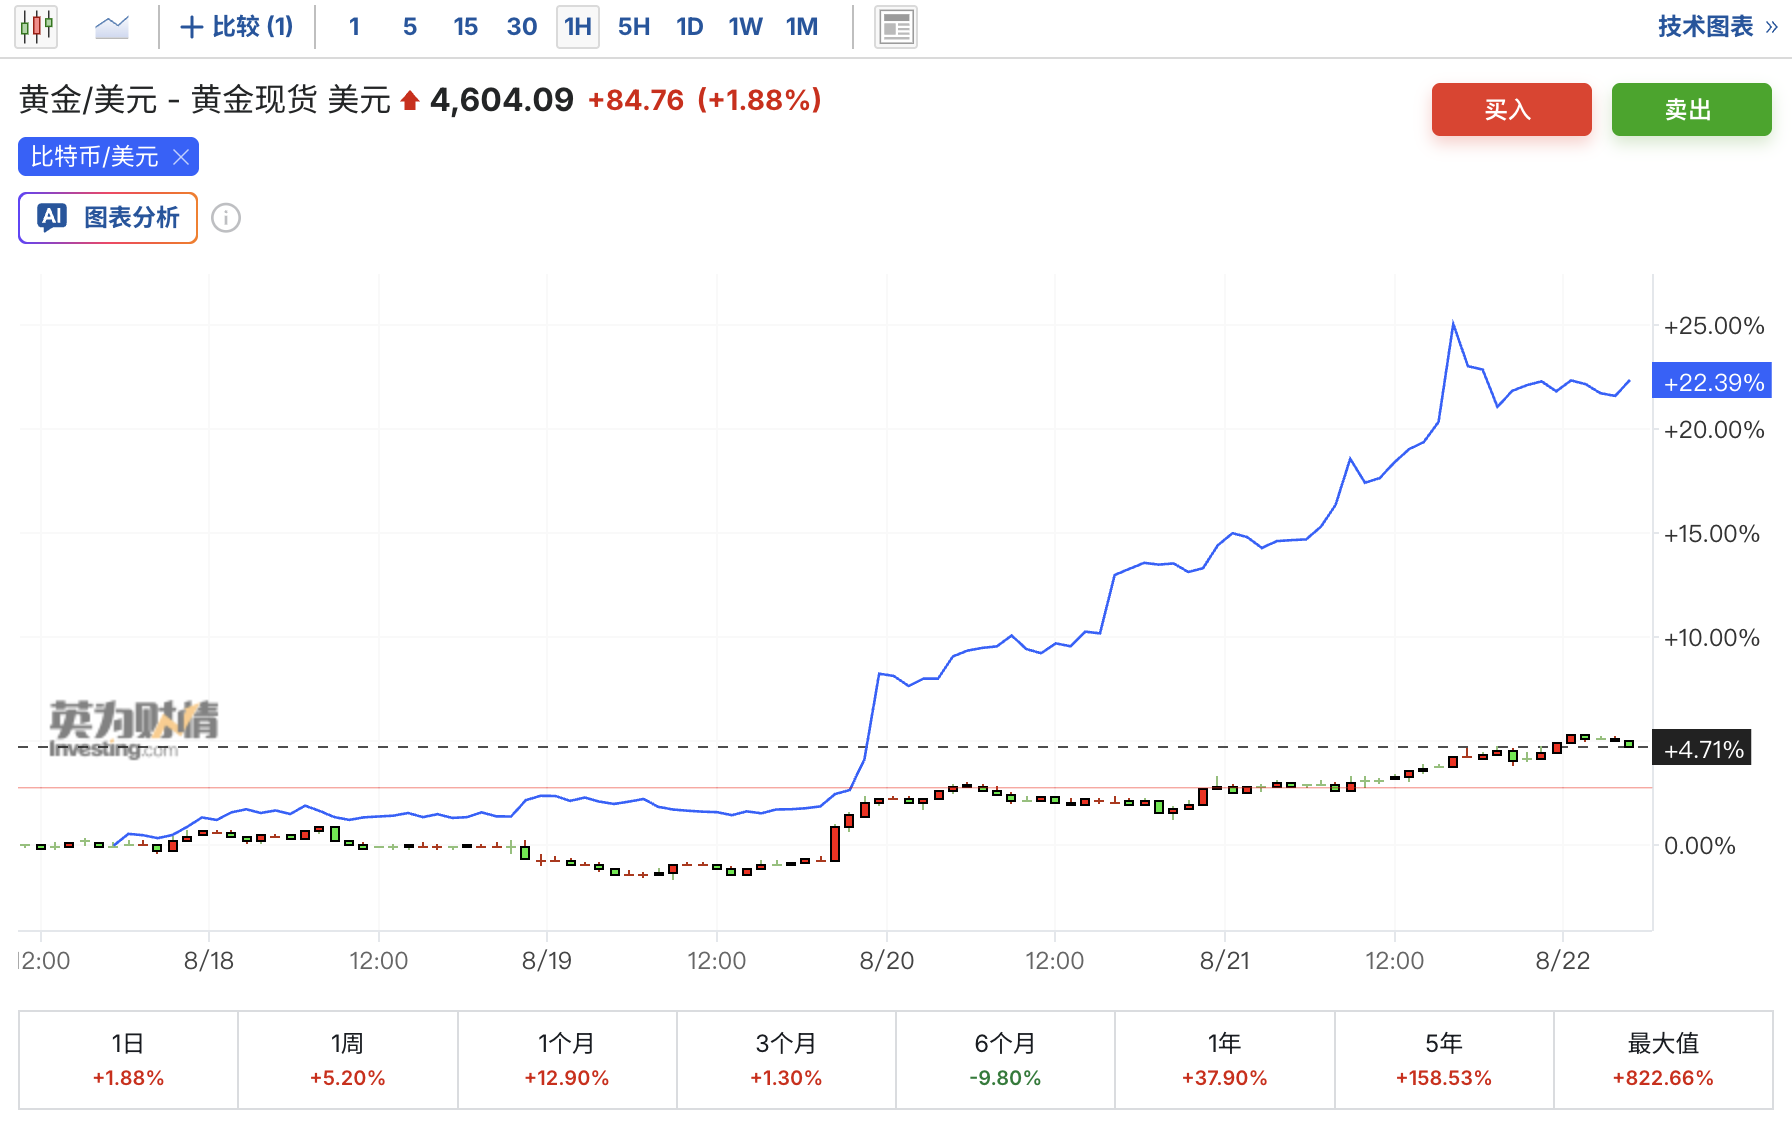
Task: Click the green 卖出 button
Action: tap(1692, 109)
